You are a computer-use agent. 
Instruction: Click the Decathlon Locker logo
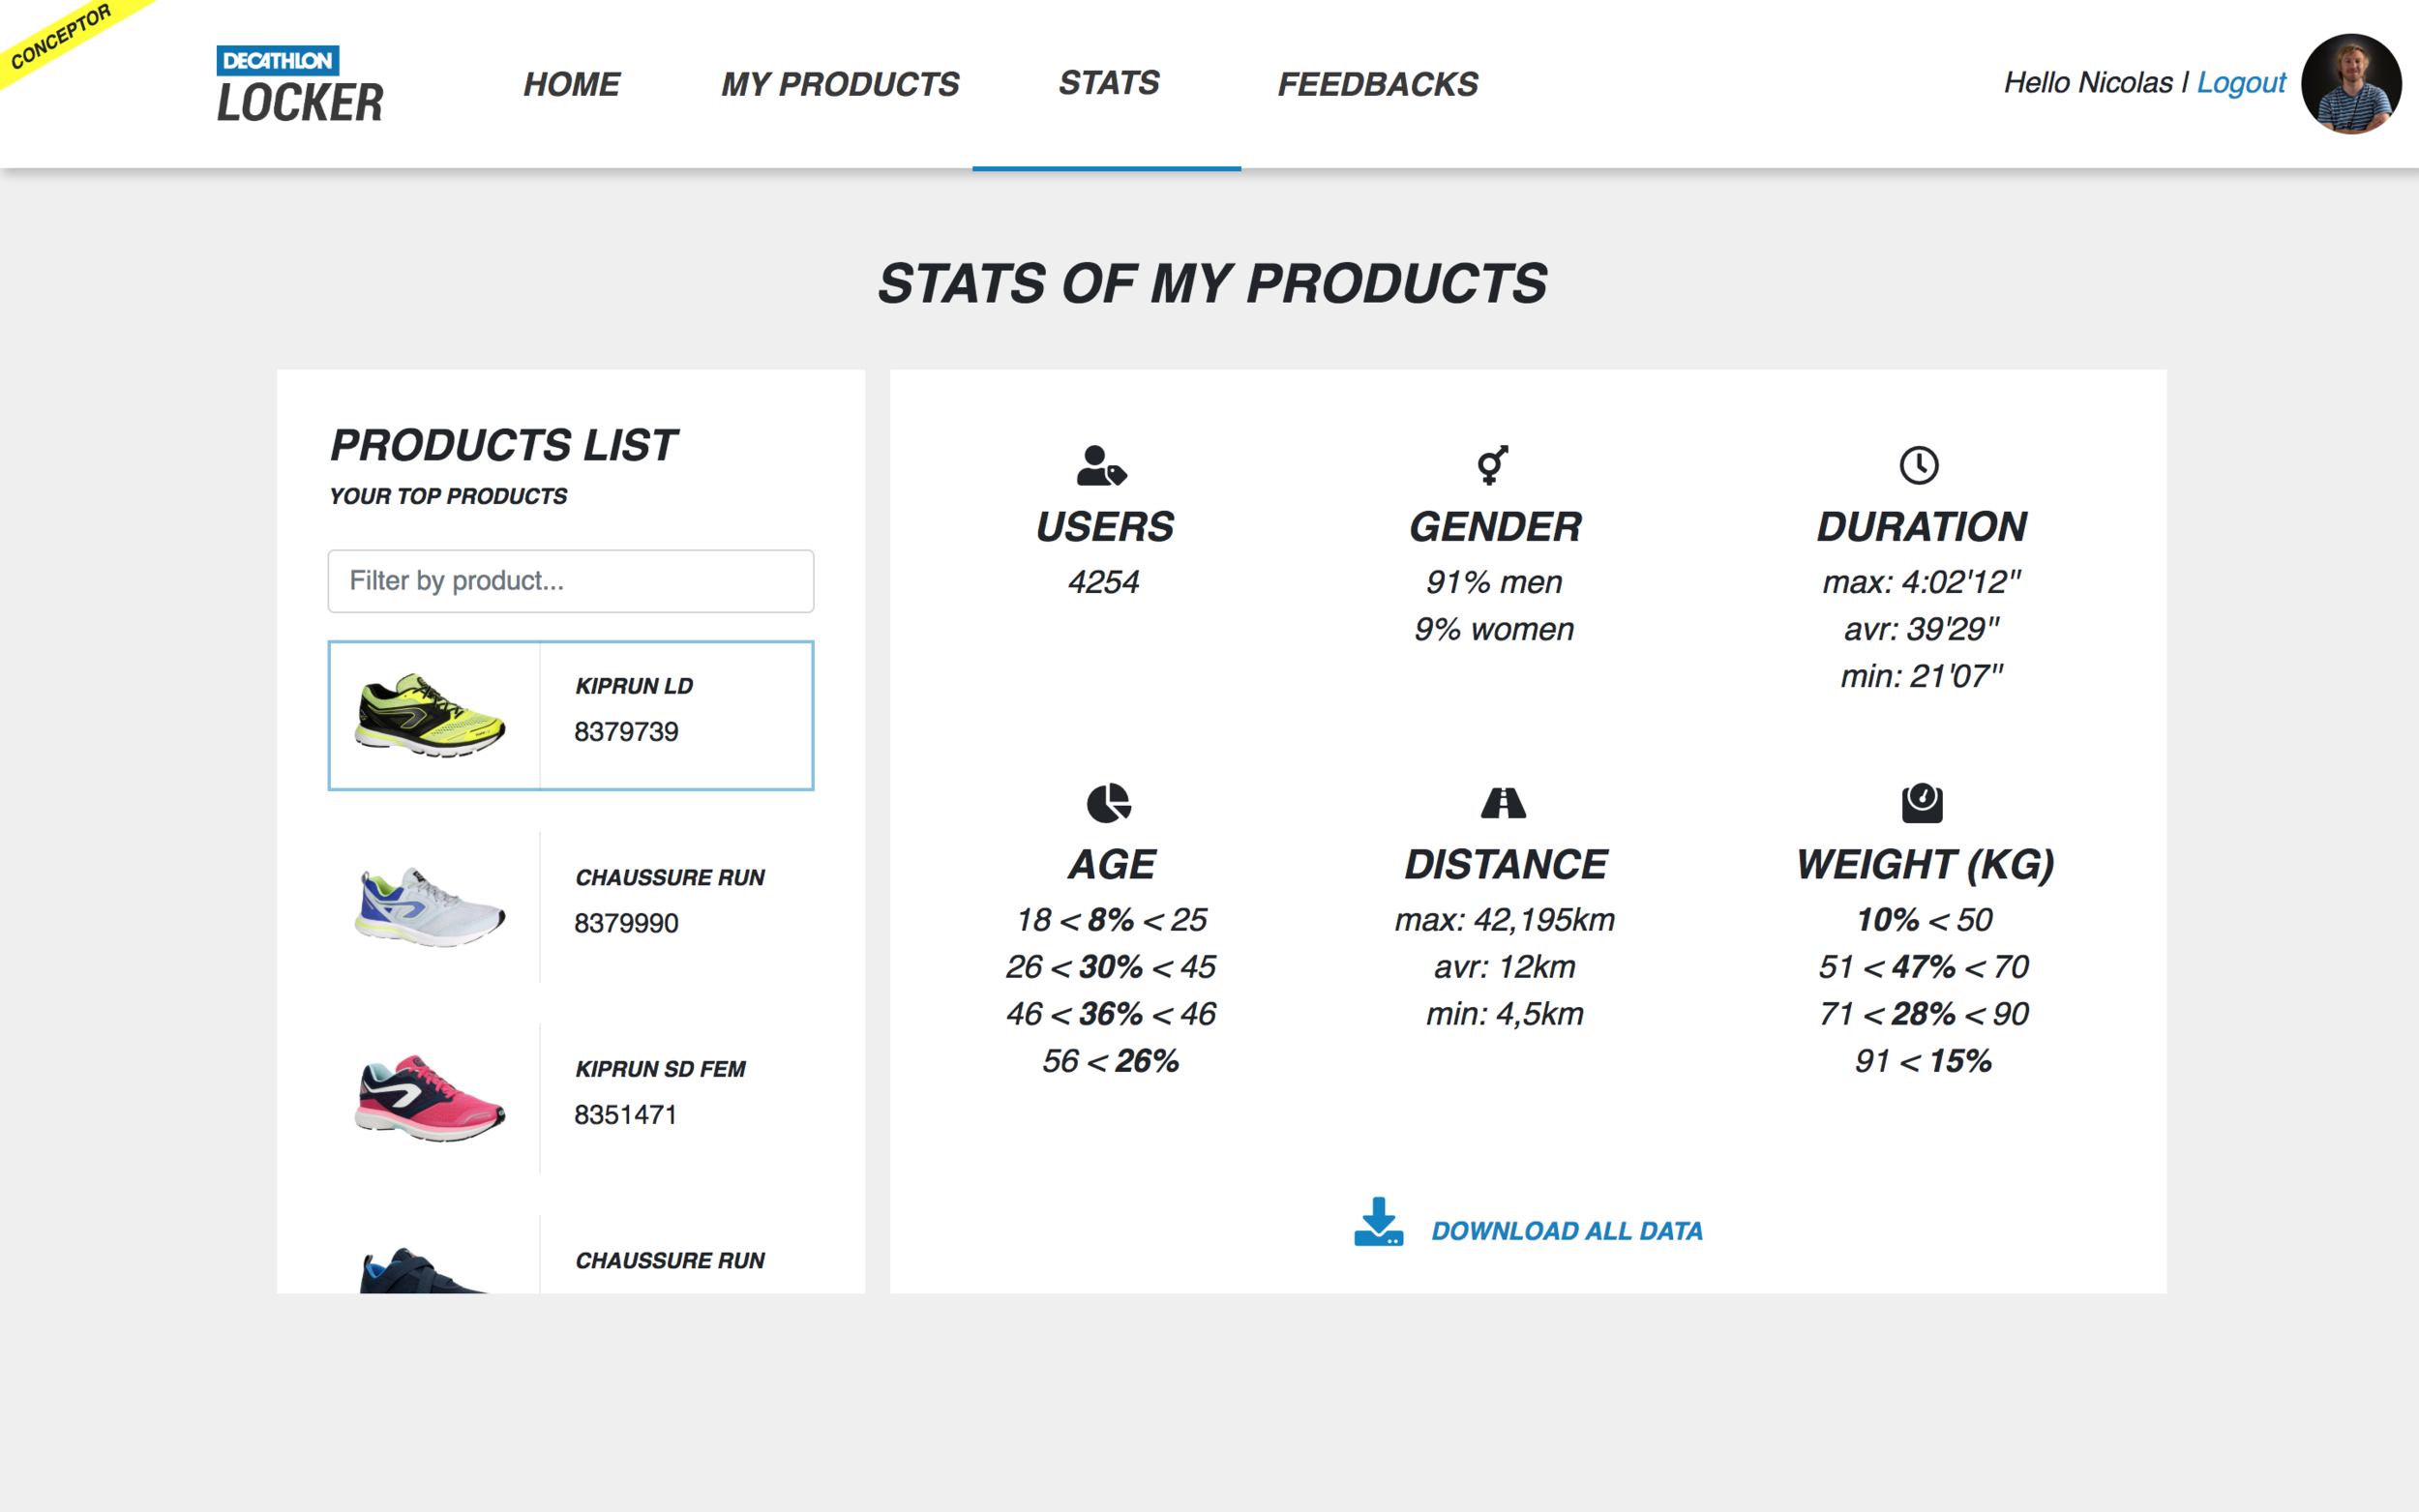point(299,84)
